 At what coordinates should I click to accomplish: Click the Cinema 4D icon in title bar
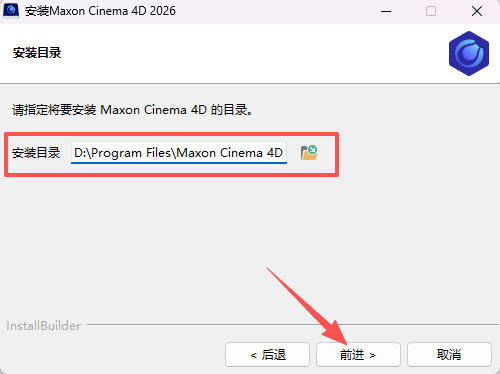click(x=11, y=11)
